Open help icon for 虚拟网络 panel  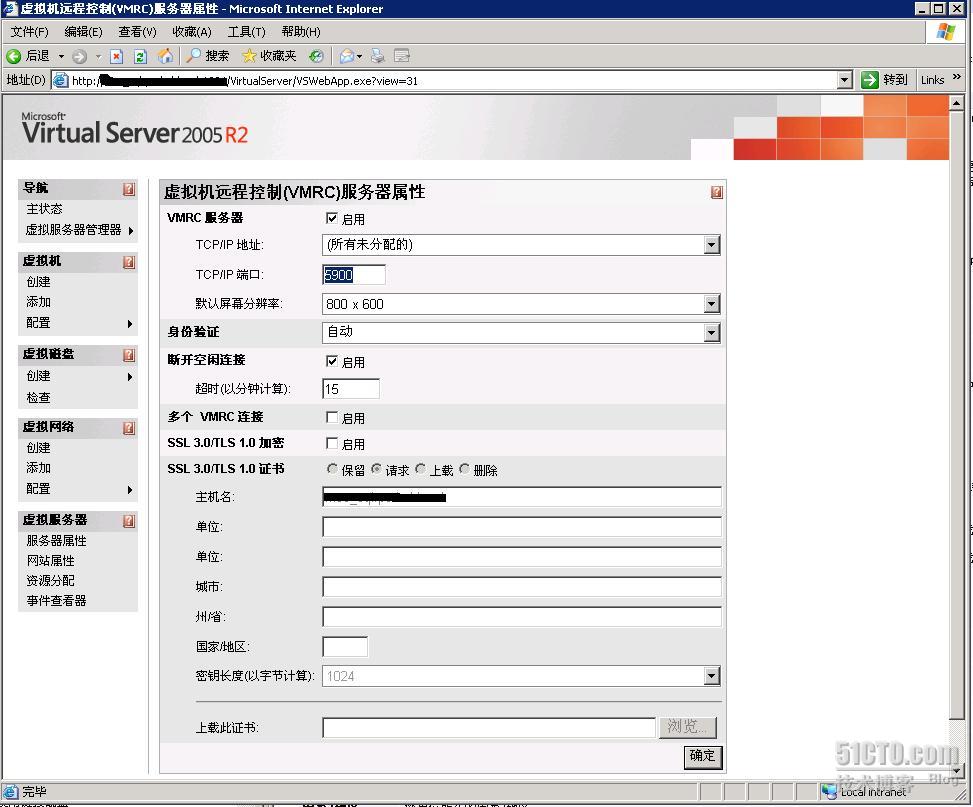128,428
